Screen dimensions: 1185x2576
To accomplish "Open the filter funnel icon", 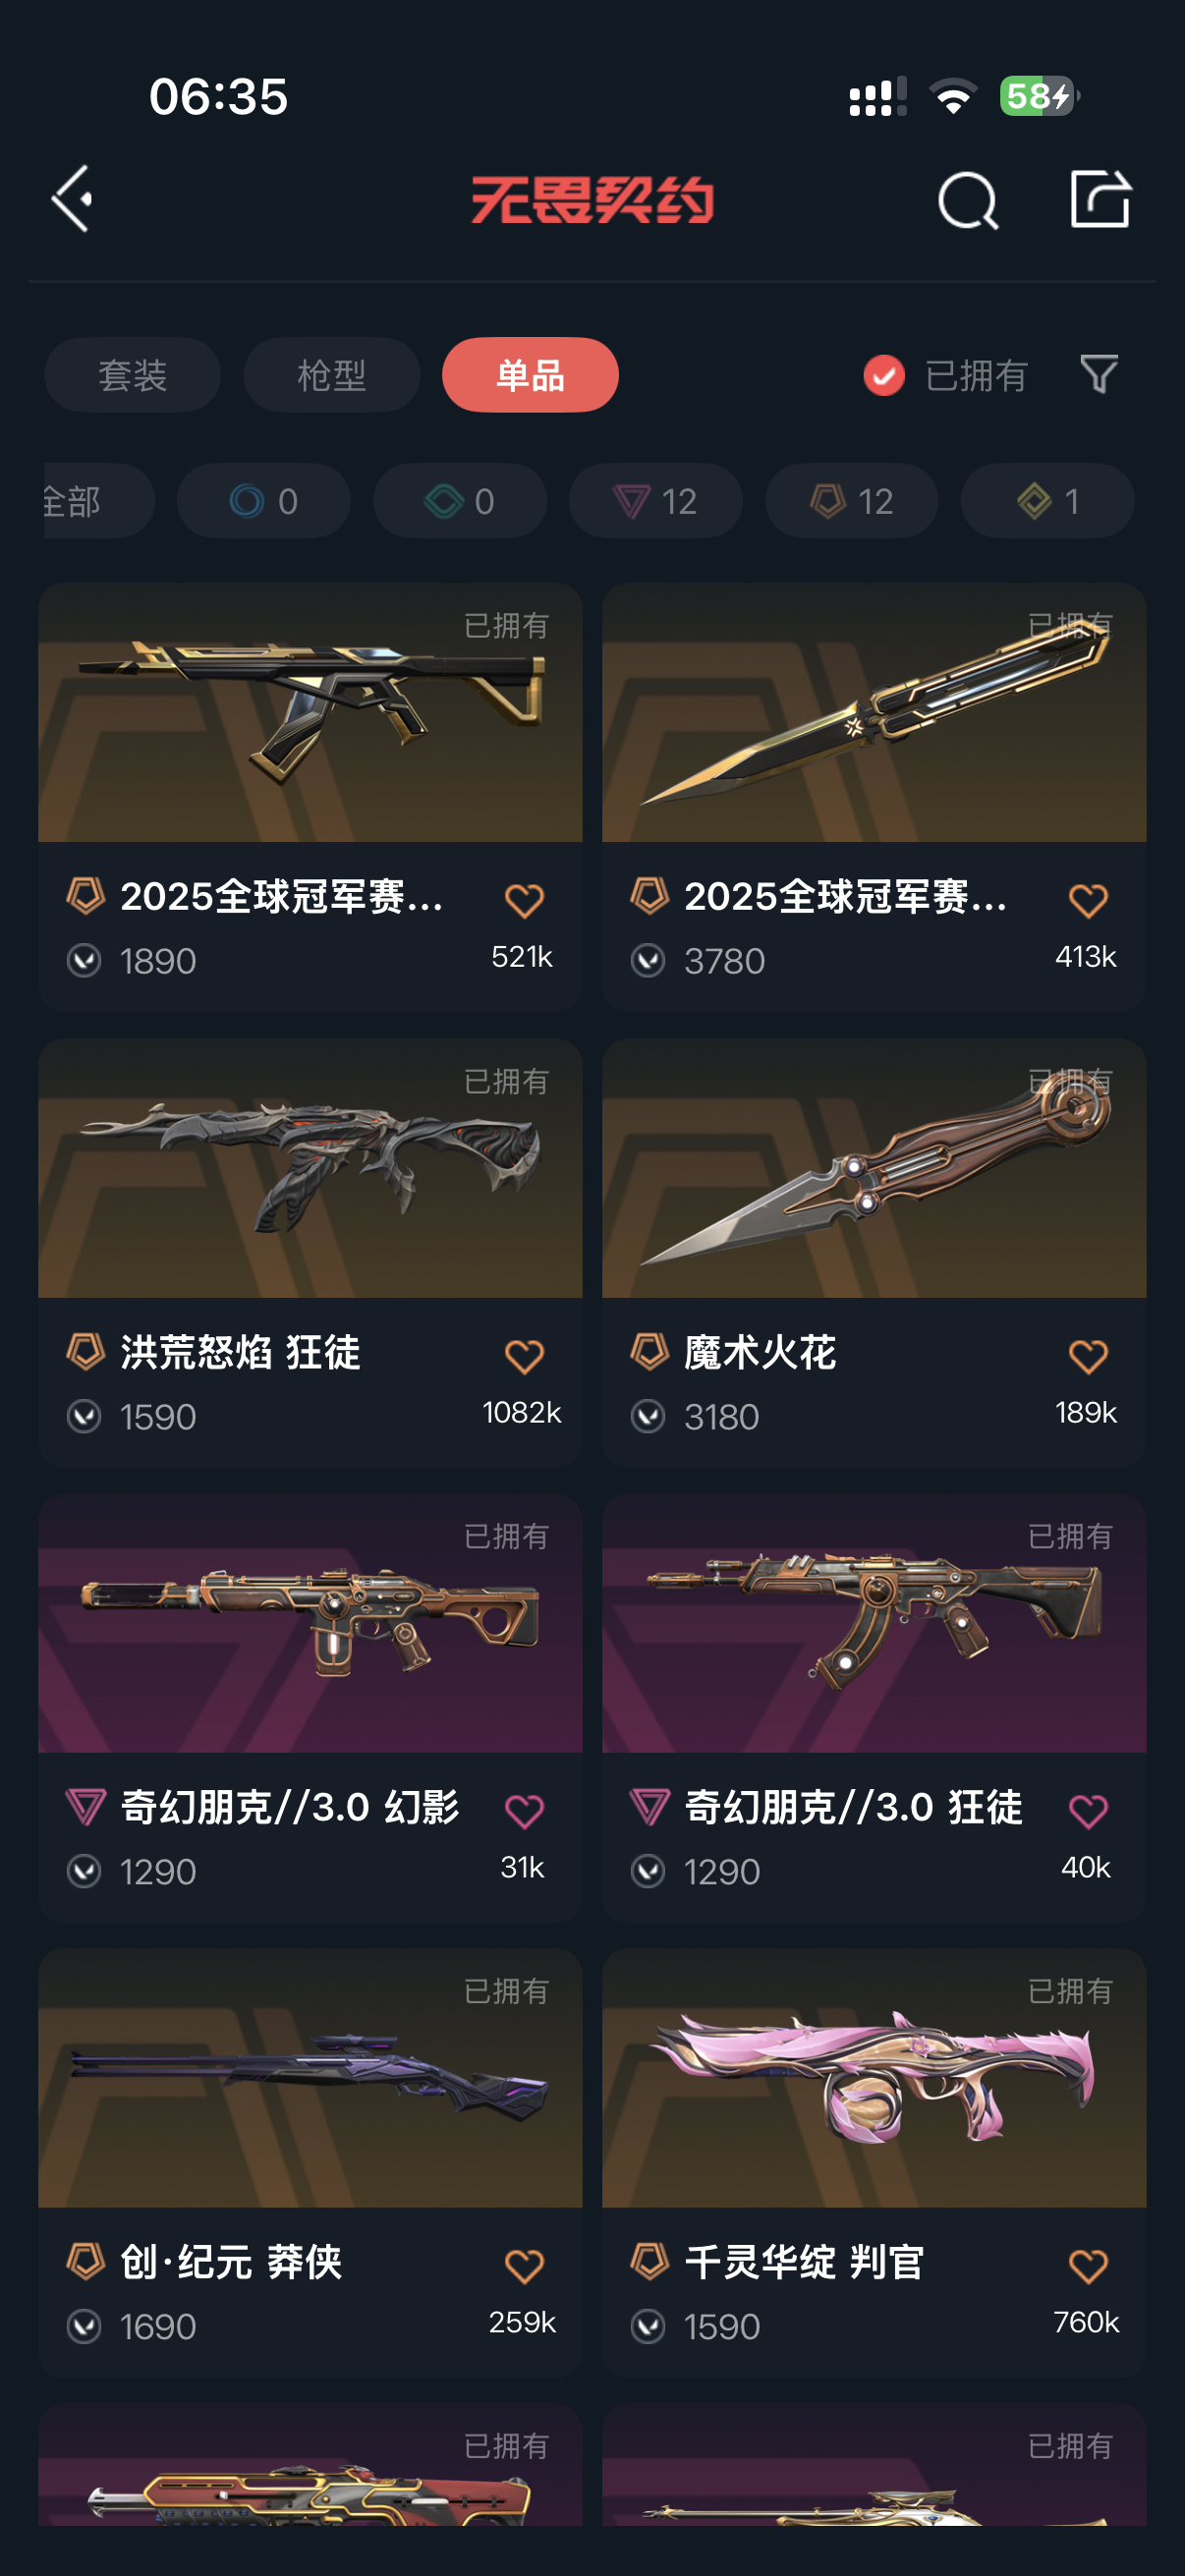I will click(x=1098, y=375).
